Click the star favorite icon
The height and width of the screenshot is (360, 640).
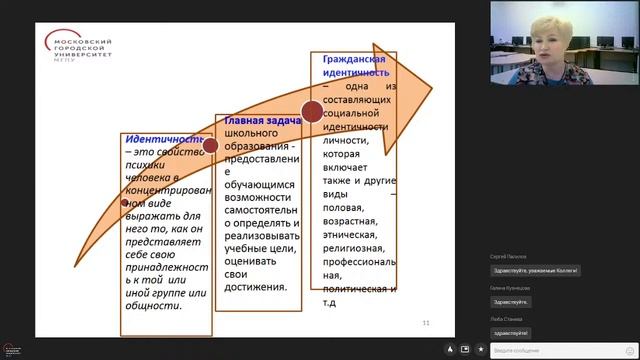click(x=481, y=349)
